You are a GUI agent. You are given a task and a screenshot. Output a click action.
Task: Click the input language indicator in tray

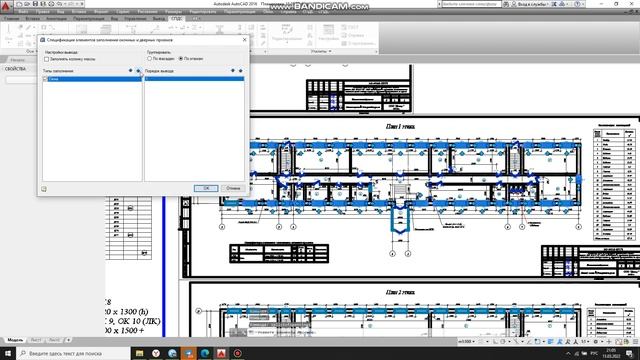click(x=595, y=353)
